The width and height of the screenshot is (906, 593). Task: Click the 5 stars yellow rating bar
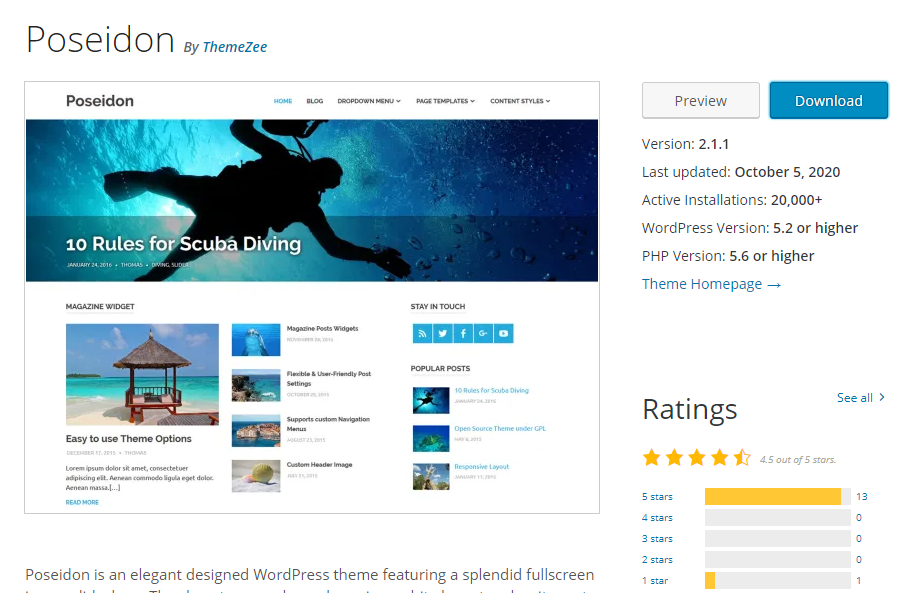[x=773, y=496]
